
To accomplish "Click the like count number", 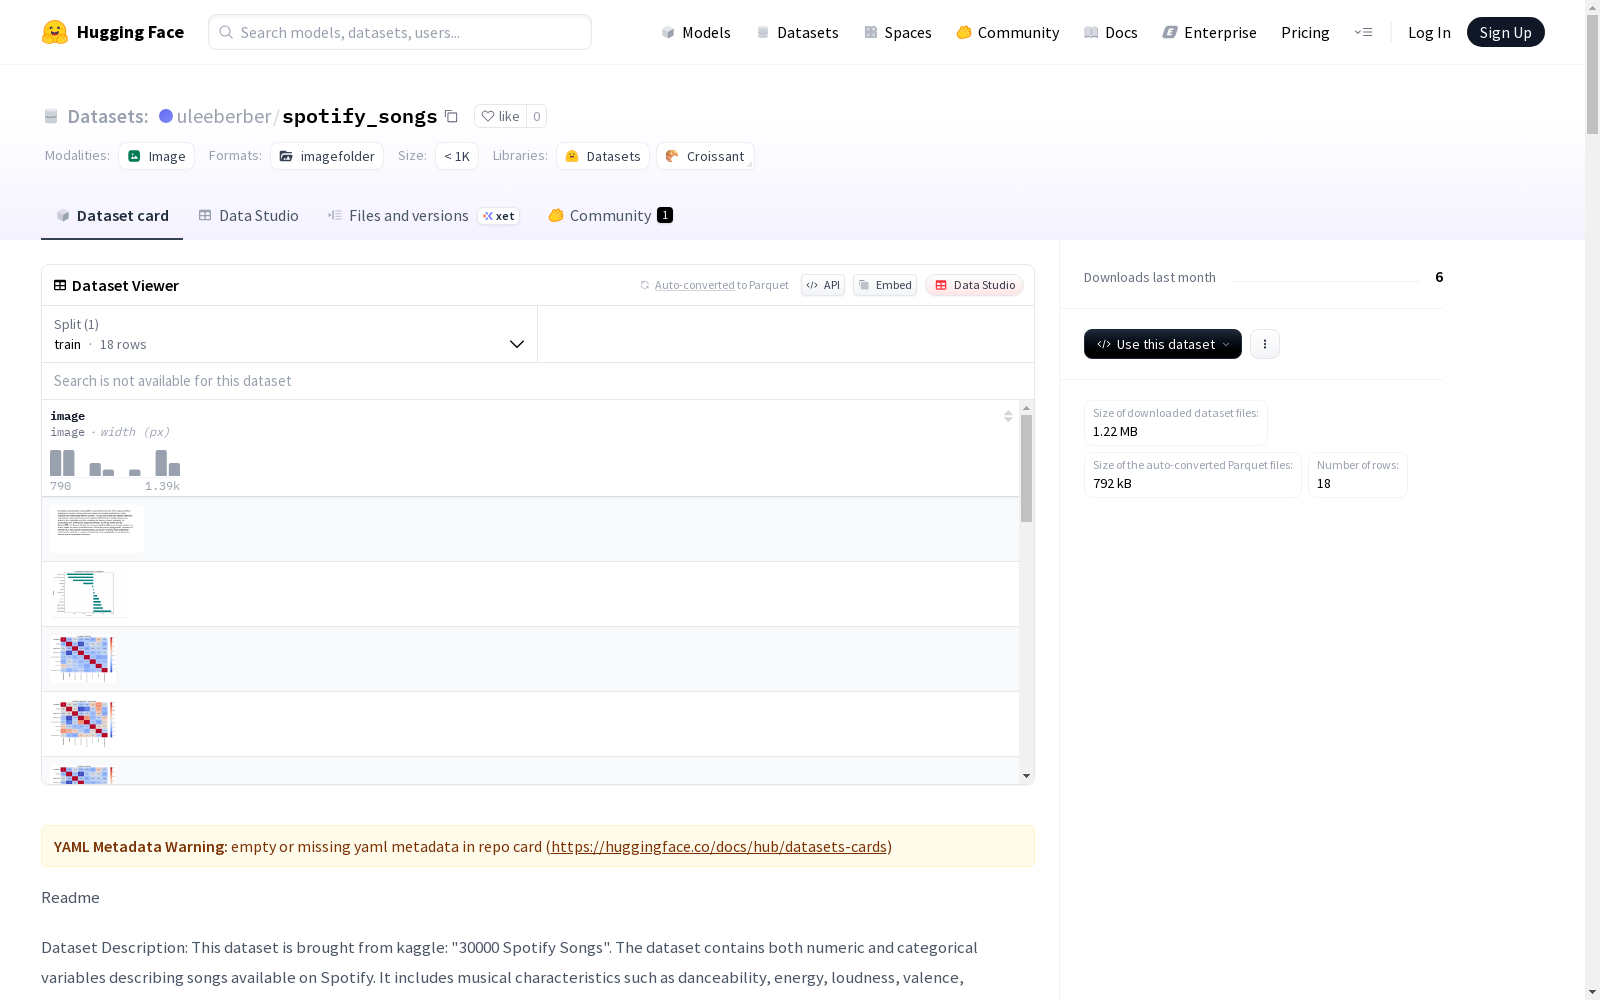I will coord(537,116).
